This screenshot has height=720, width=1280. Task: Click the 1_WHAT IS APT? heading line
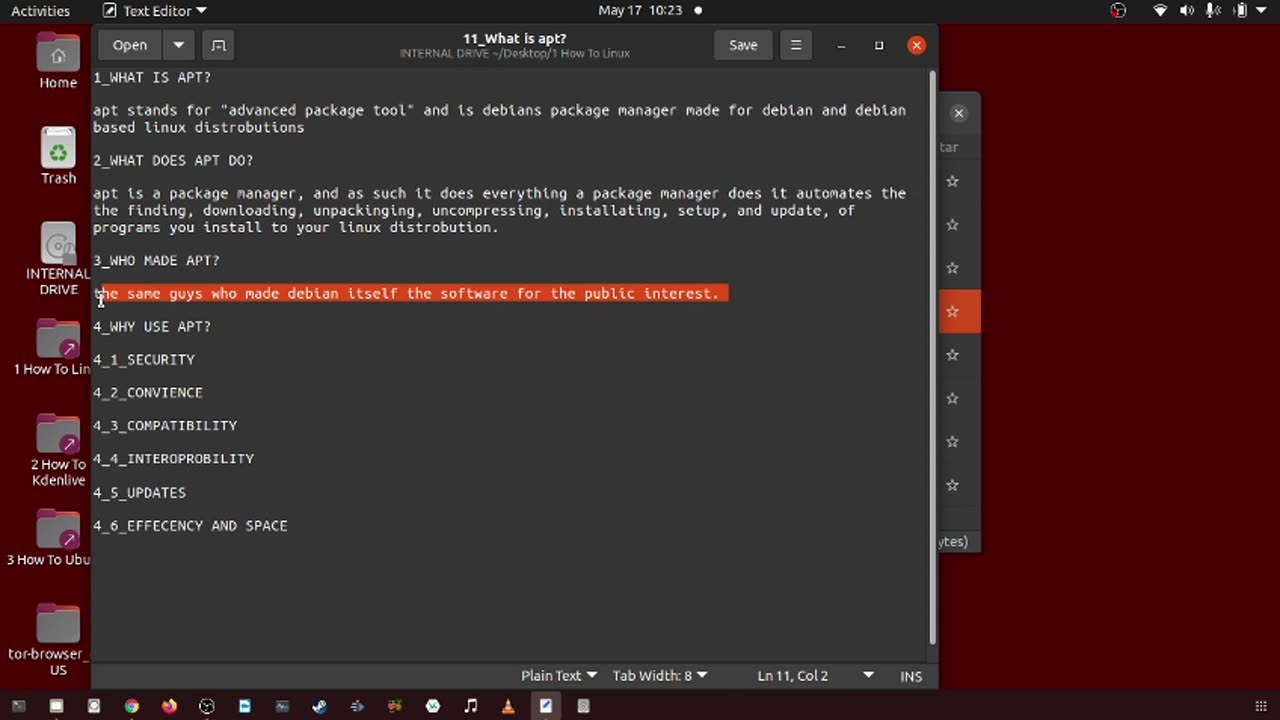tap(152, 77)
